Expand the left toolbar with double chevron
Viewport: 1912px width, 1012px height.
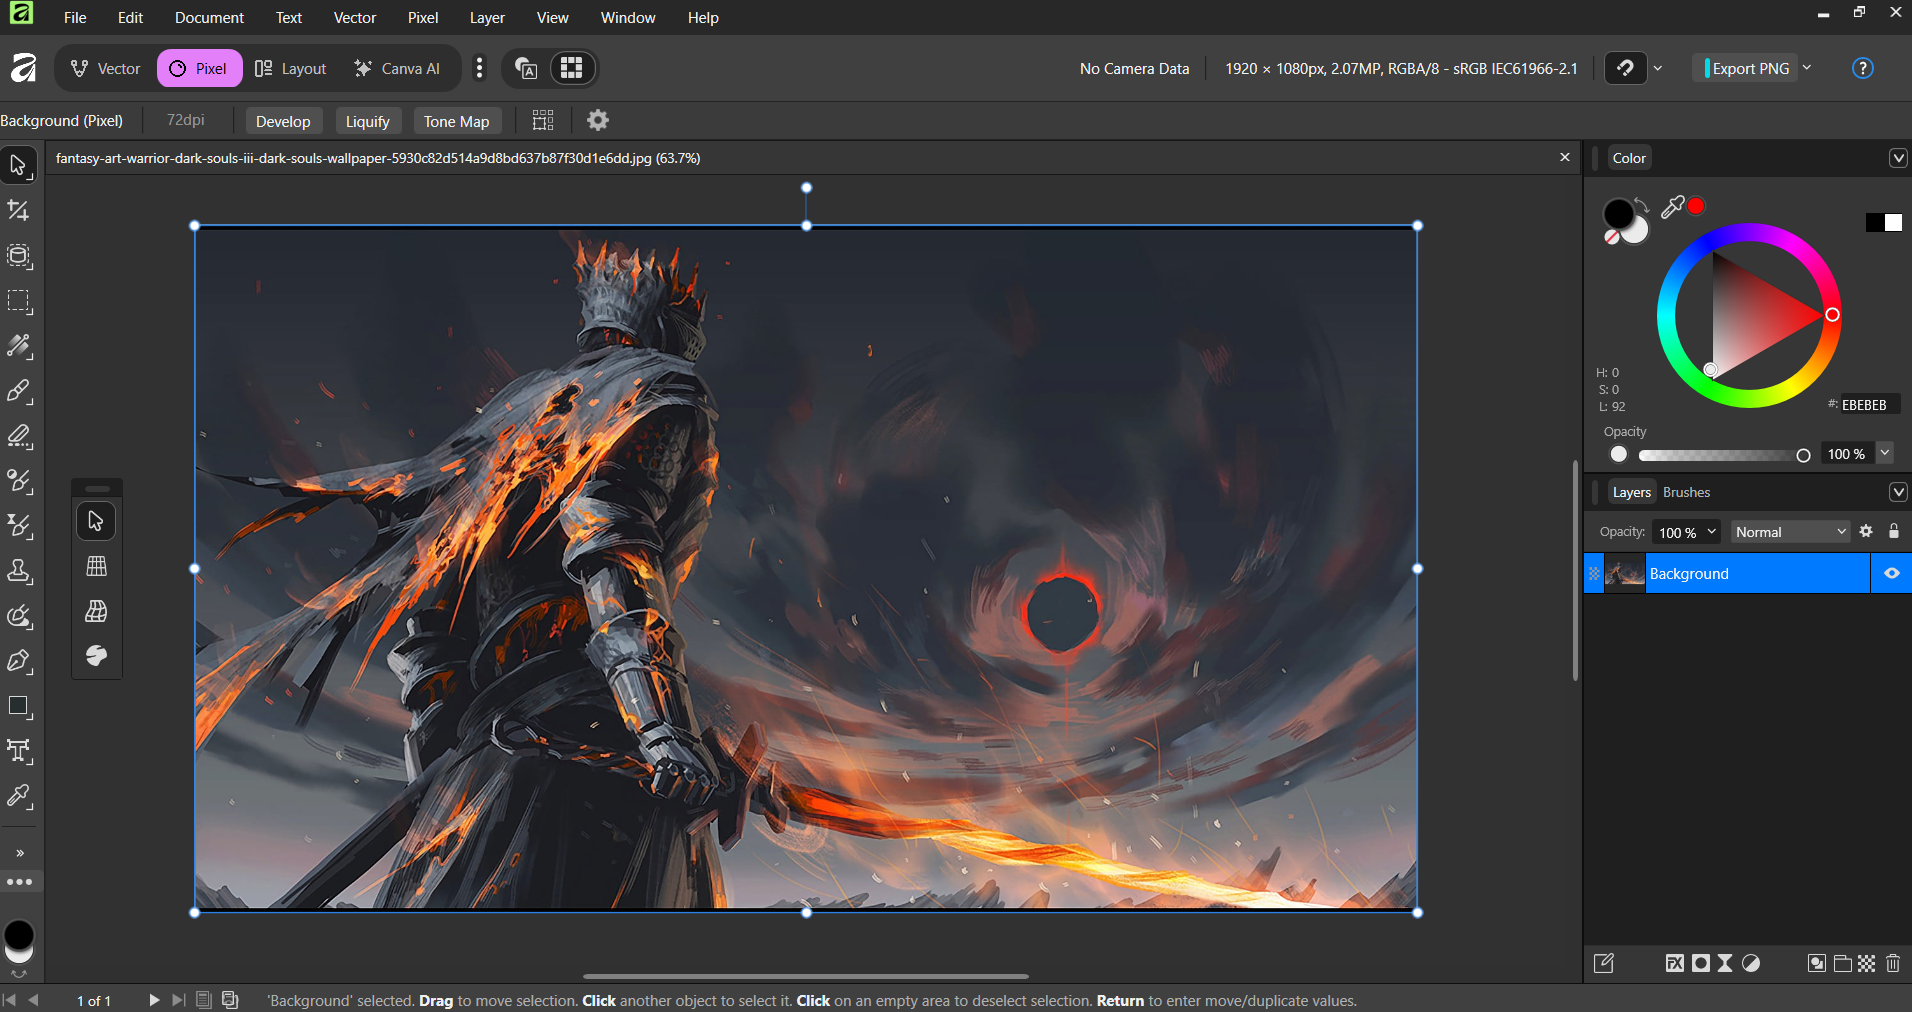point(20,853)
